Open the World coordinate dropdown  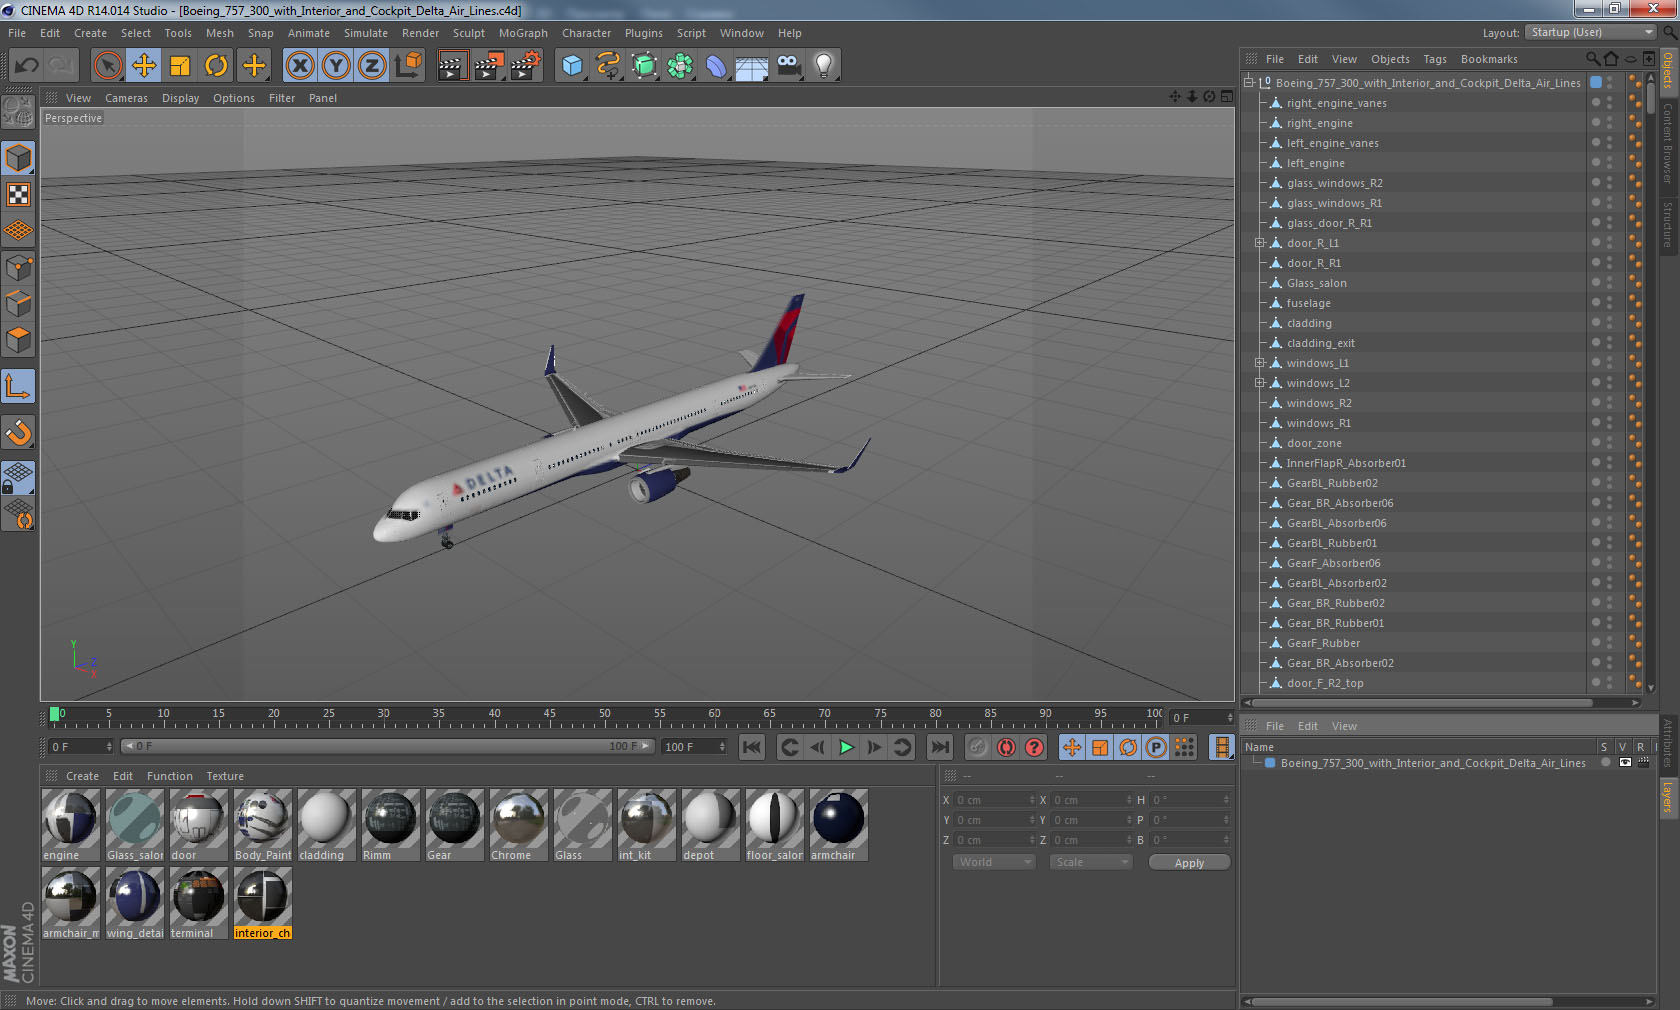[x=994, y=862]
